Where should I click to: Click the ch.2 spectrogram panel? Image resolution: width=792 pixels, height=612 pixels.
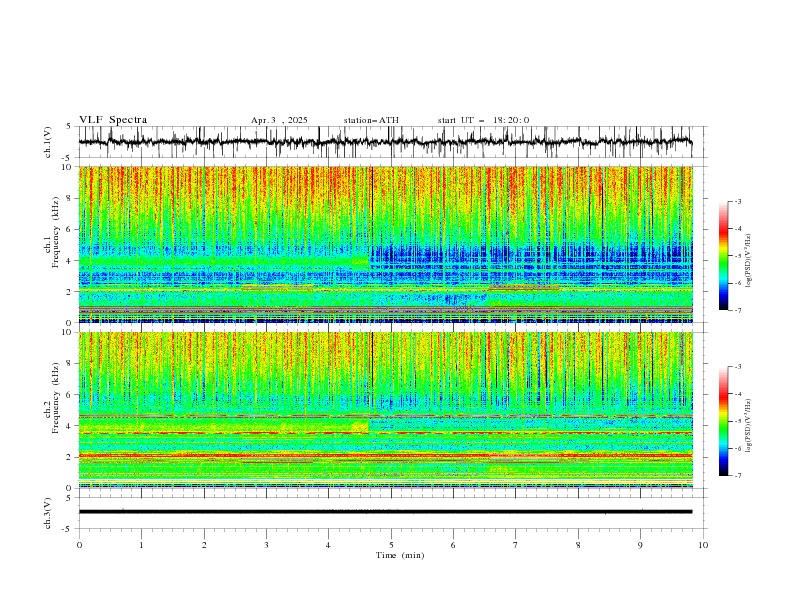[x=385, y=410]
